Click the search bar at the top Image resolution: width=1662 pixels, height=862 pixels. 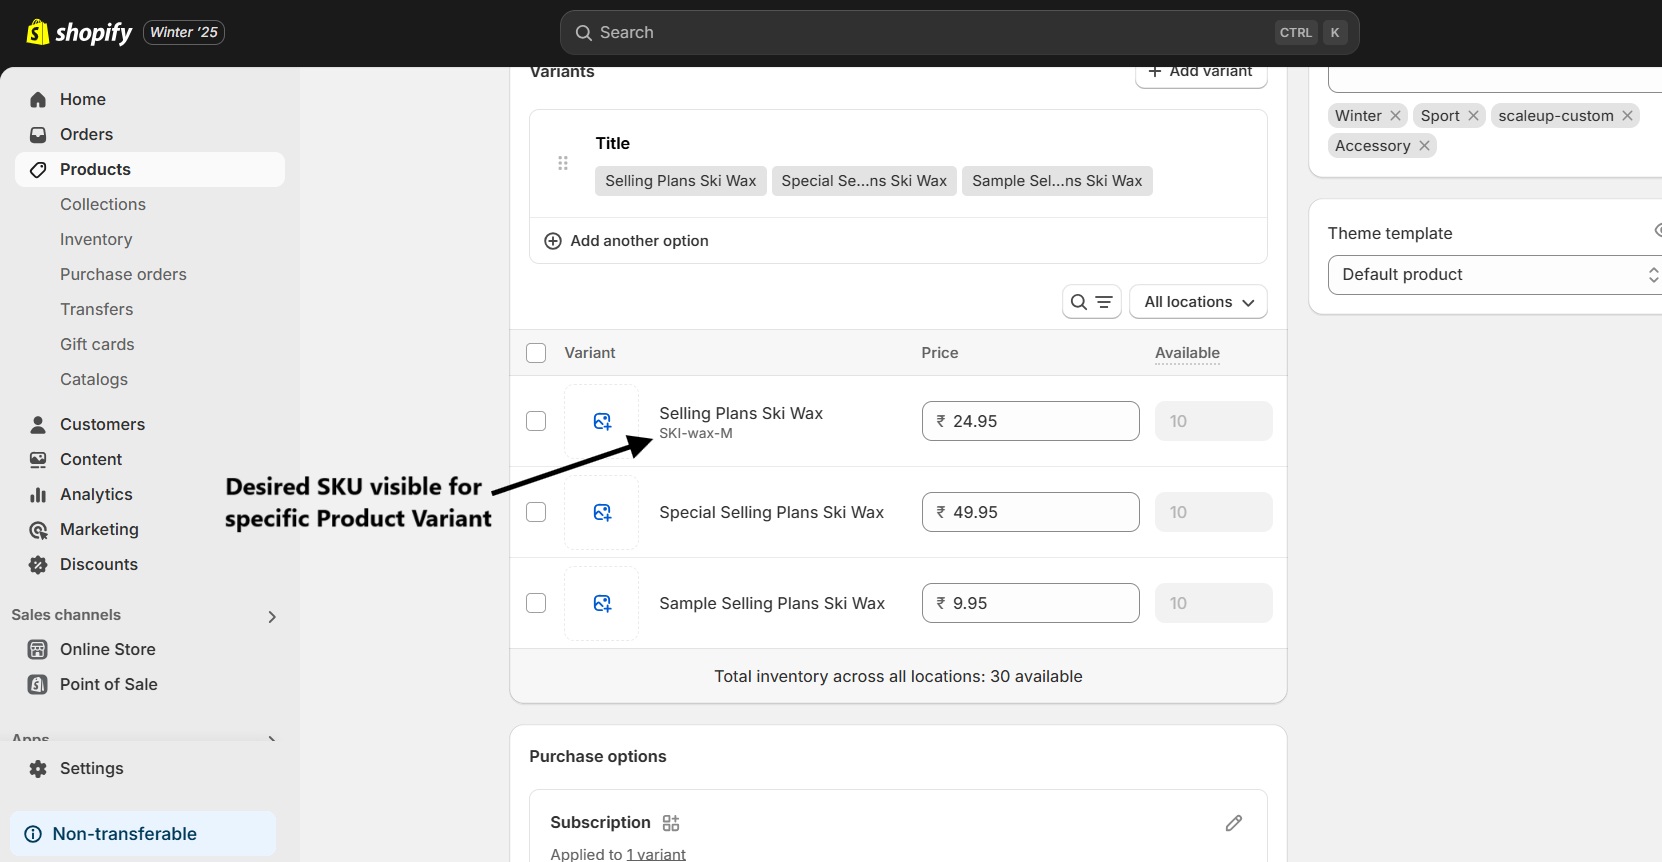[x=959, y=32]
